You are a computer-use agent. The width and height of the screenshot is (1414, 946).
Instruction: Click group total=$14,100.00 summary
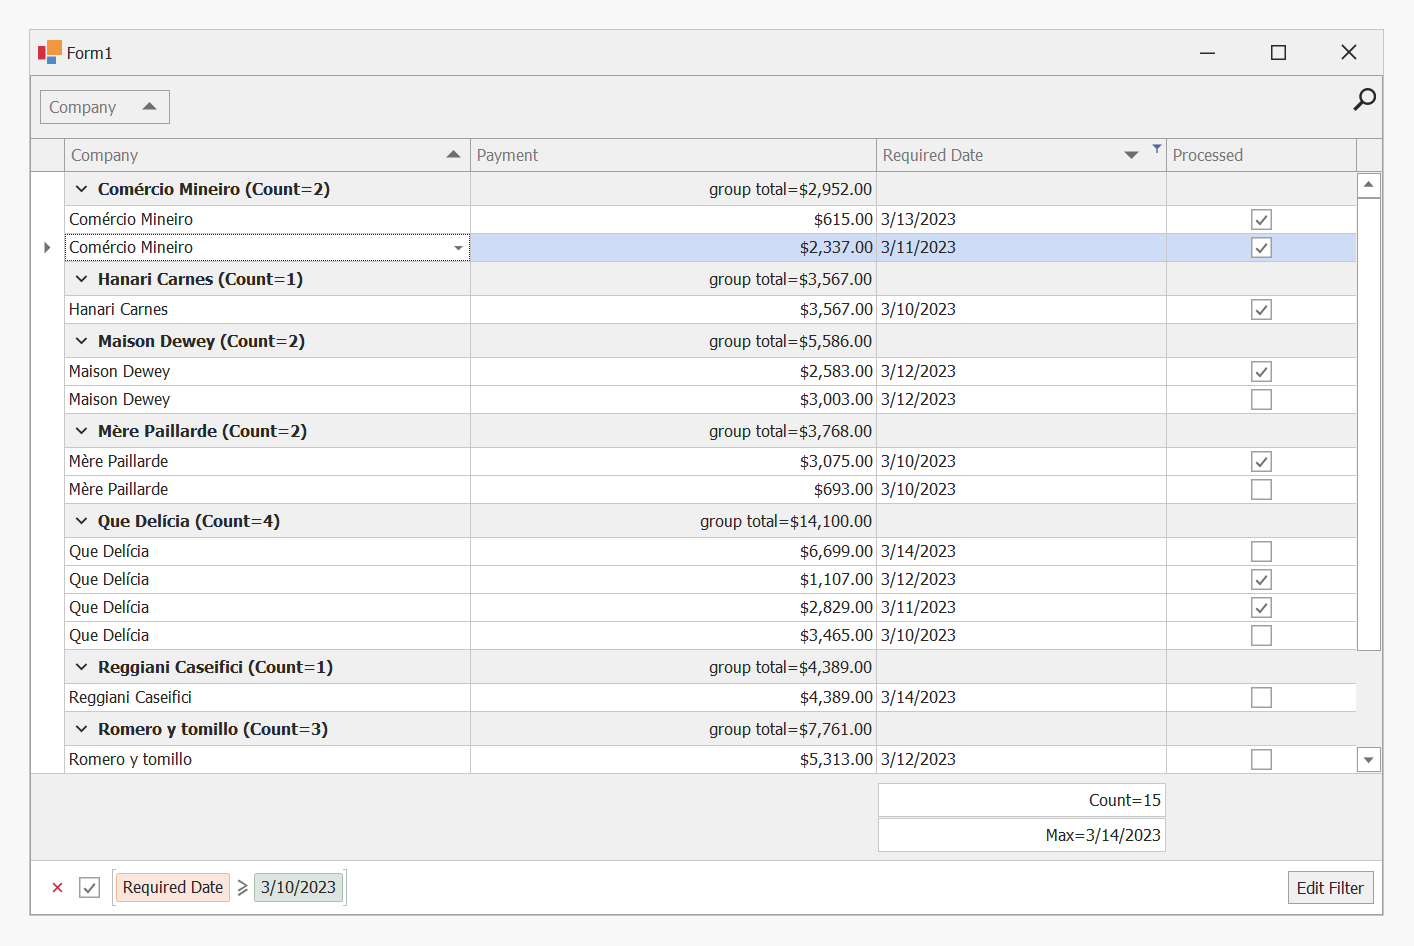pos(785,521)
